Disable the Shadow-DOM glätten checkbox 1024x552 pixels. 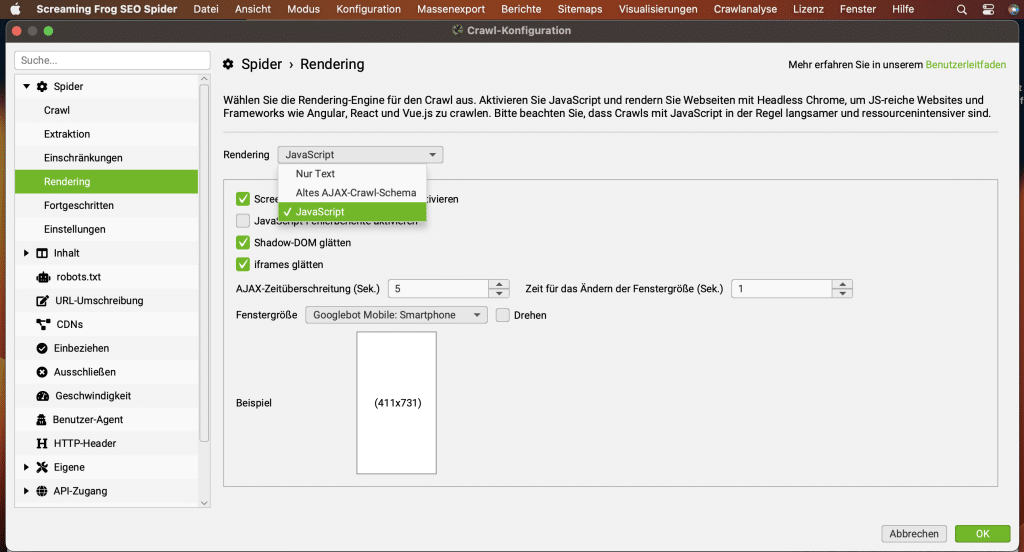242,242
